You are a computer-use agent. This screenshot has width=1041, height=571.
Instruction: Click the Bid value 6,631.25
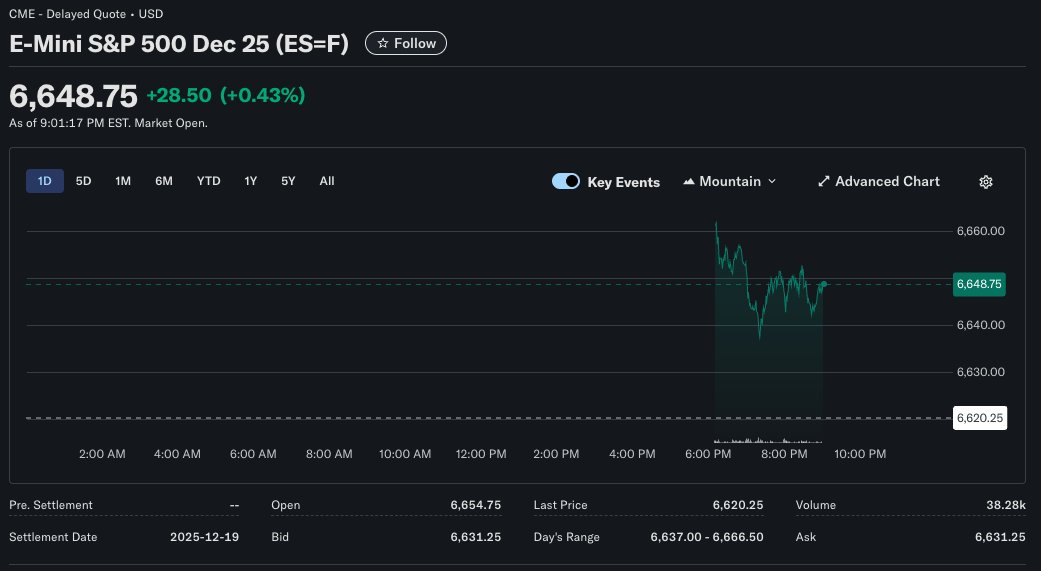475,537
